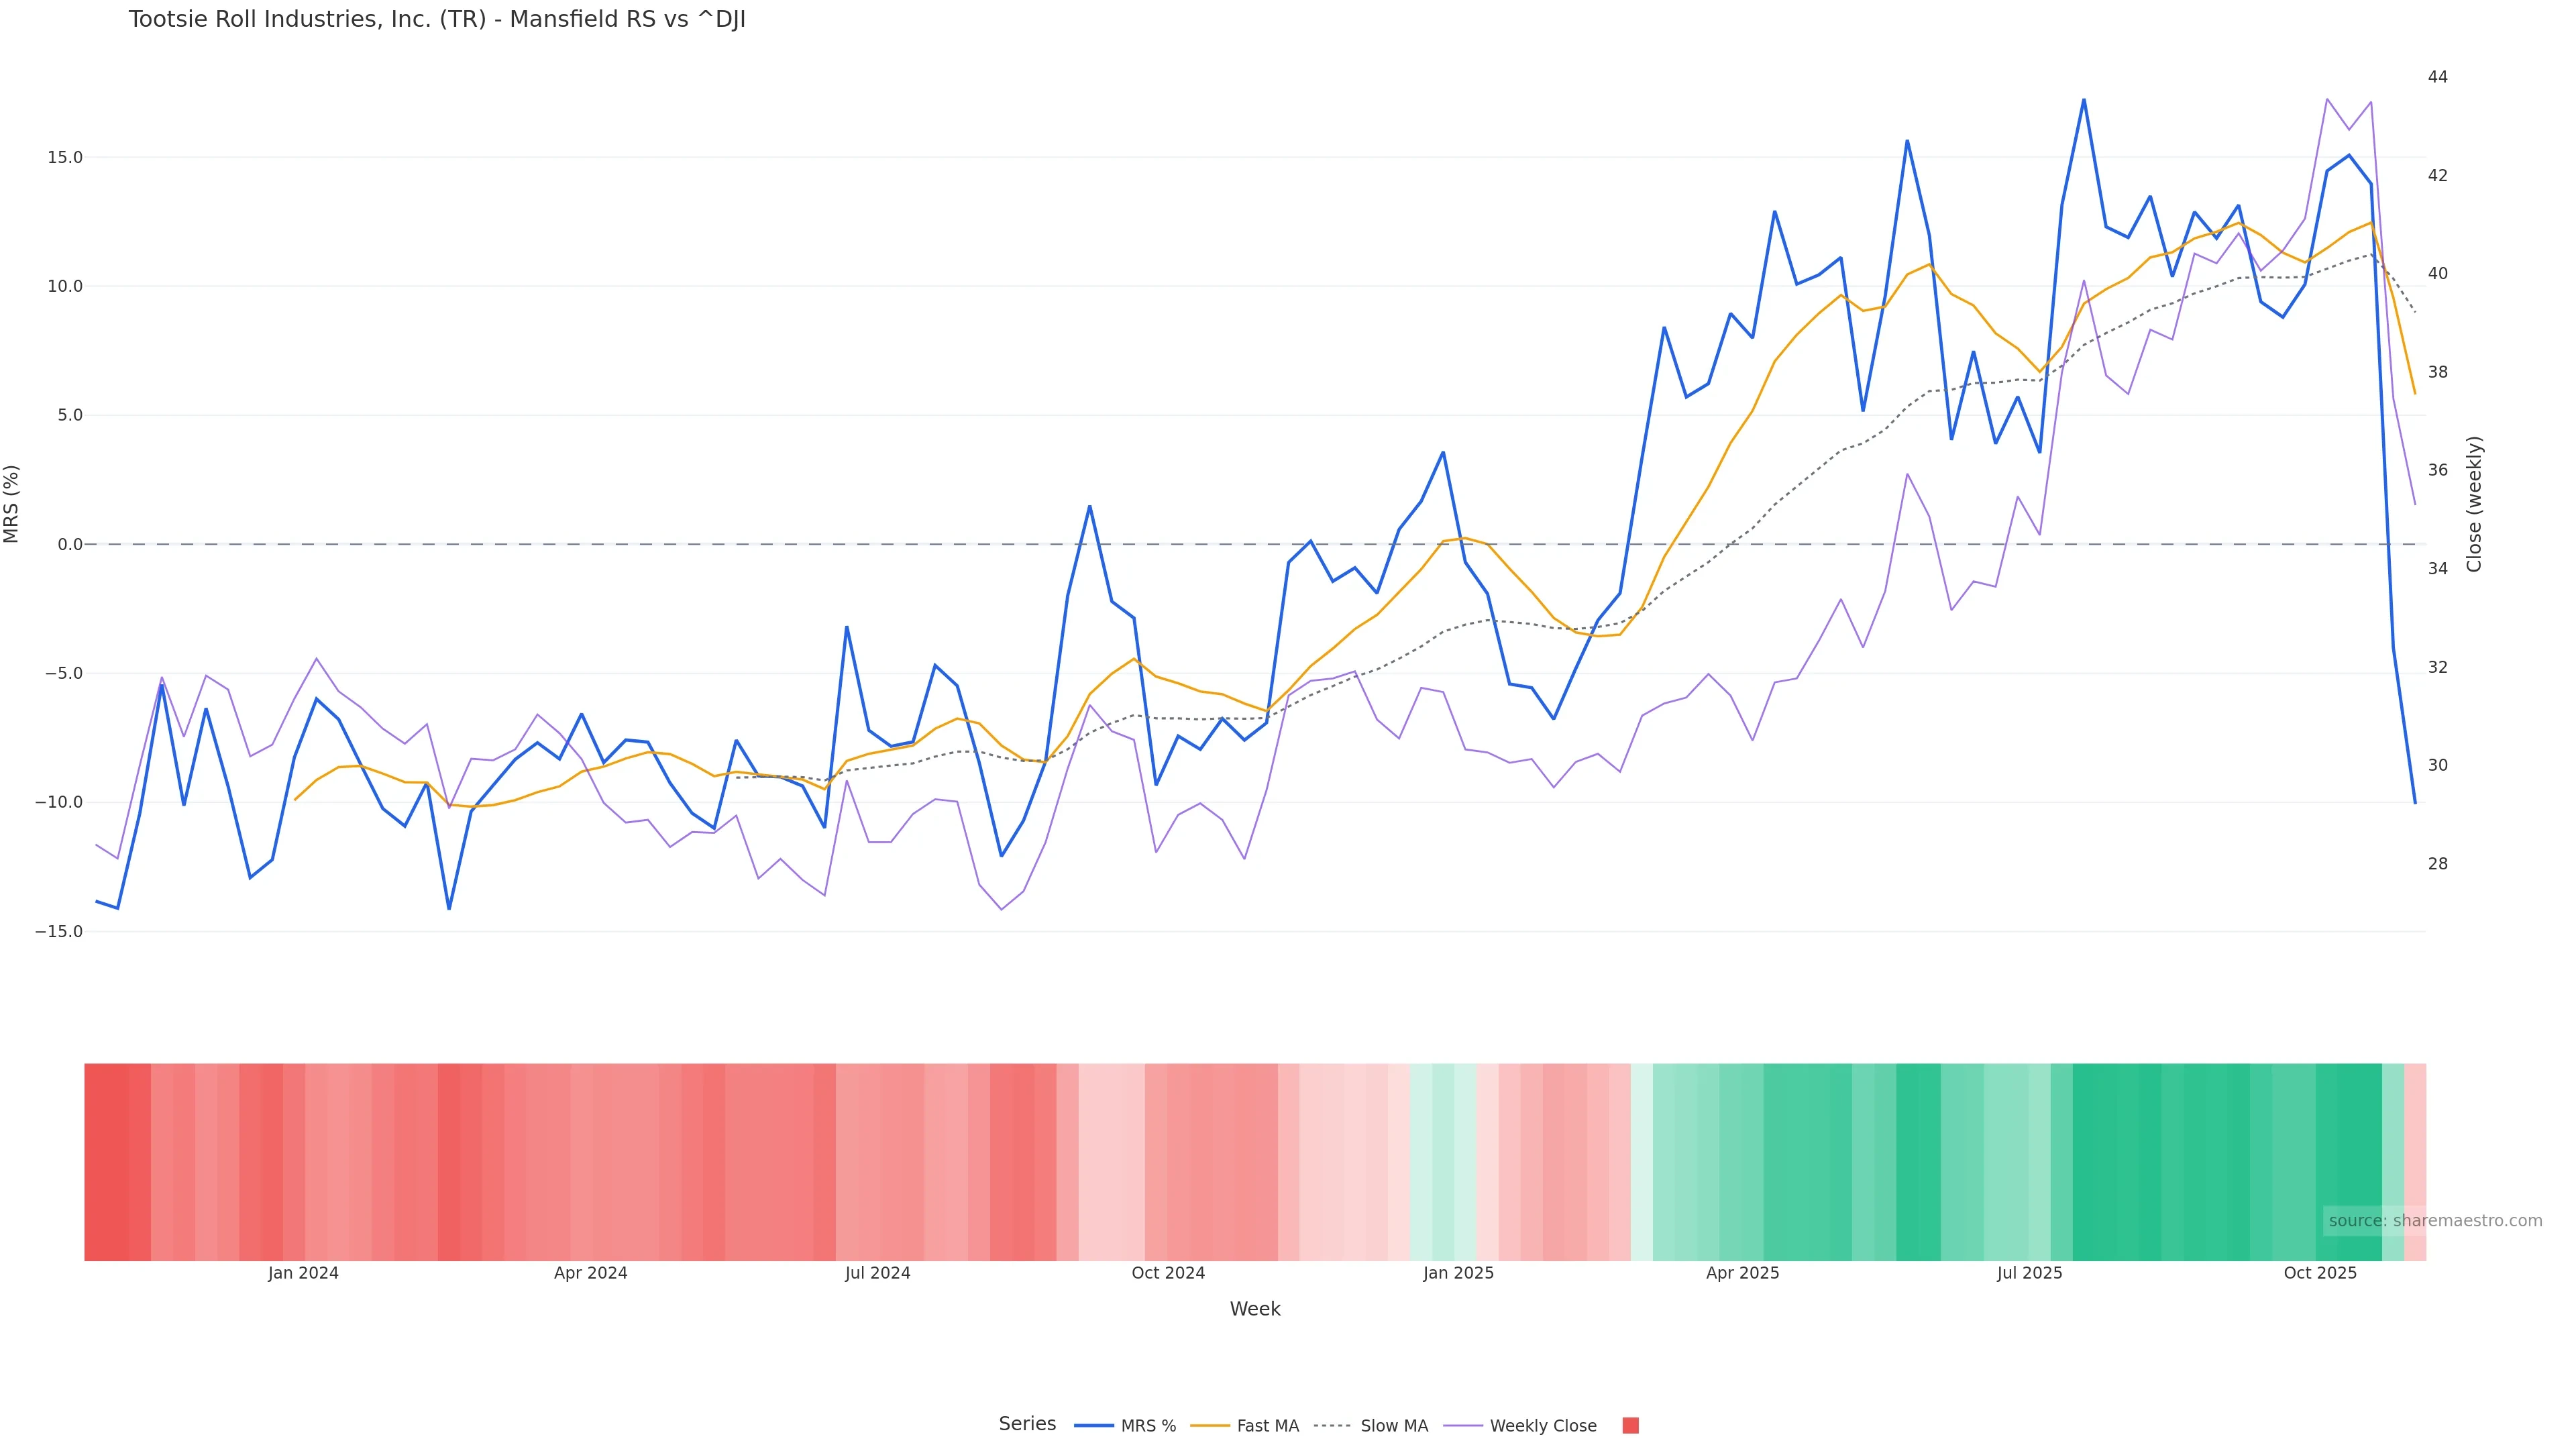Click the Series legend title

(x=1027, y=1424)
